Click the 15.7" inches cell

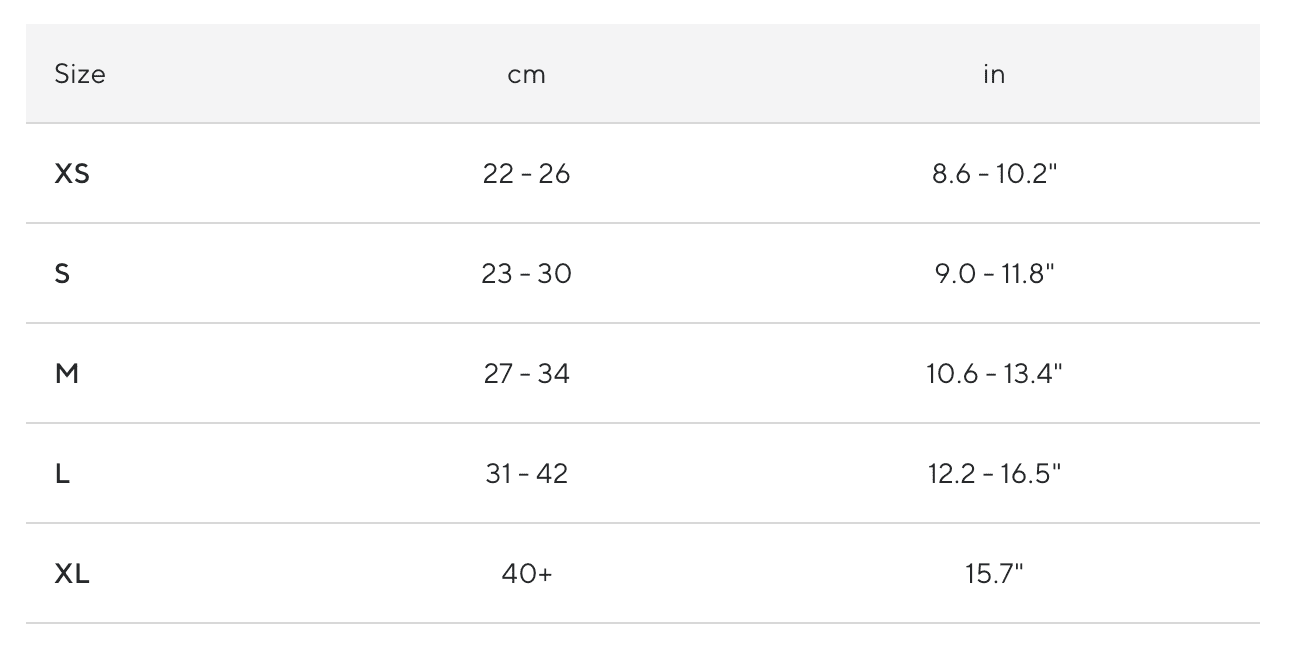994,574
